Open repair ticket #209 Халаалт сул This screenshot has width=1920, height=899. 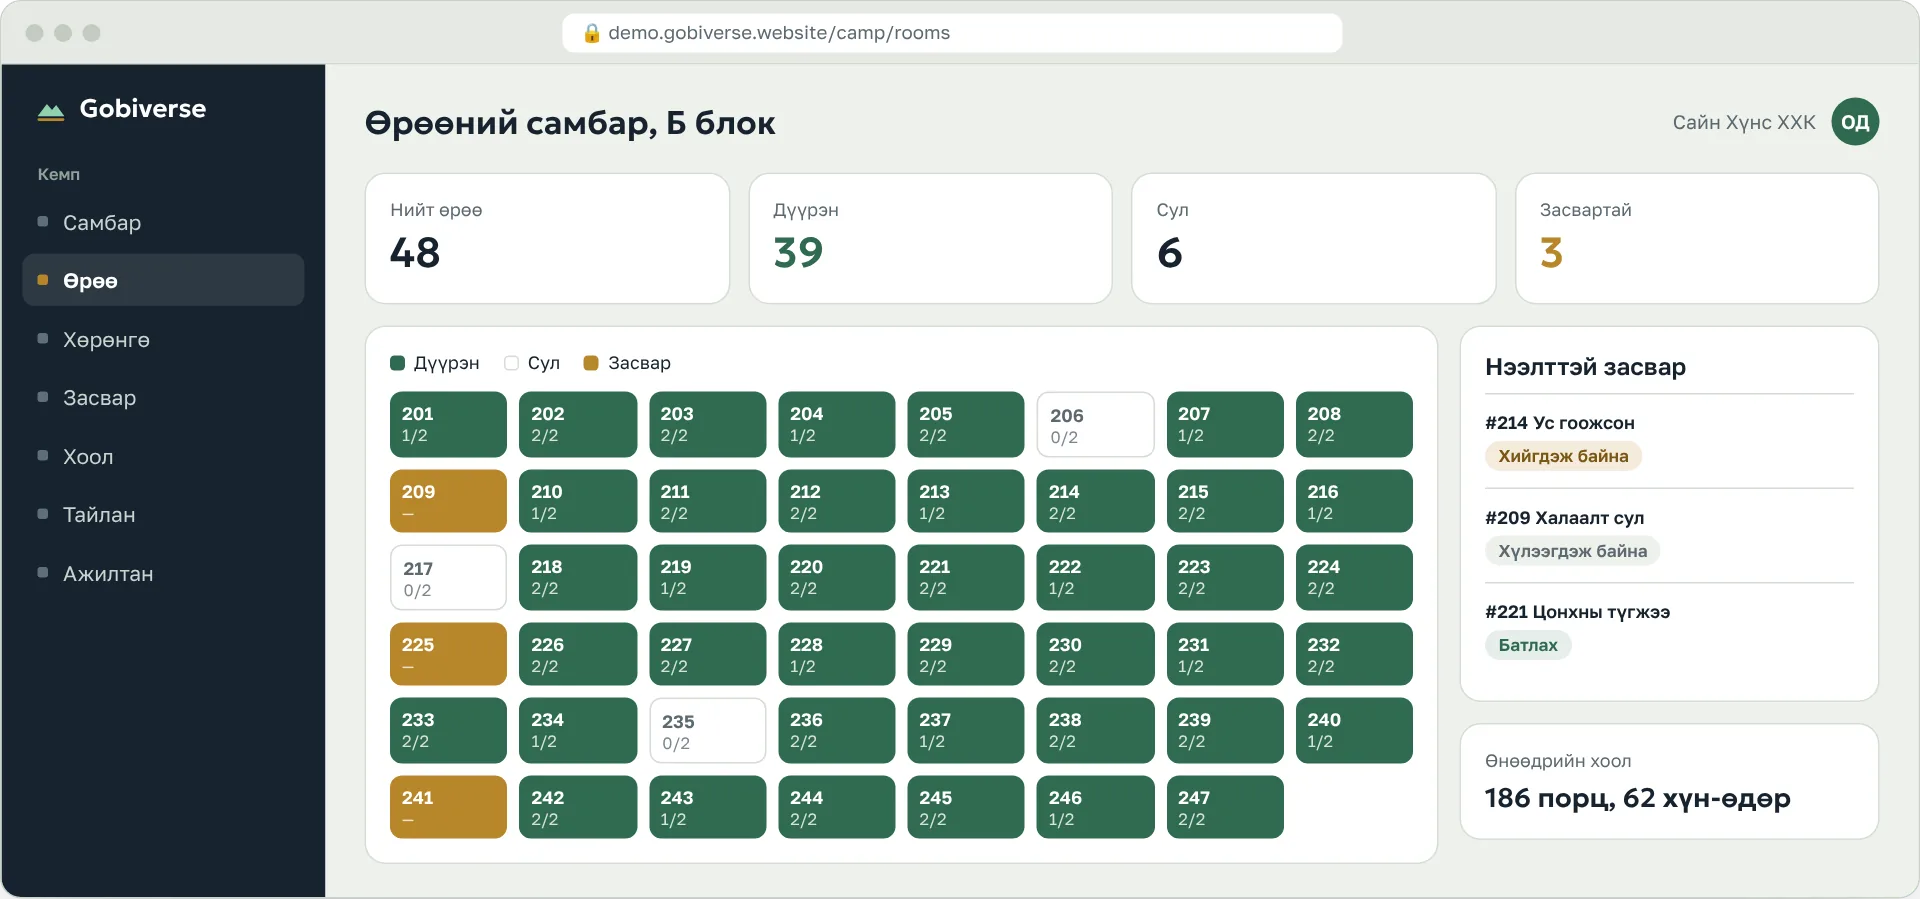coord(1564,518)
